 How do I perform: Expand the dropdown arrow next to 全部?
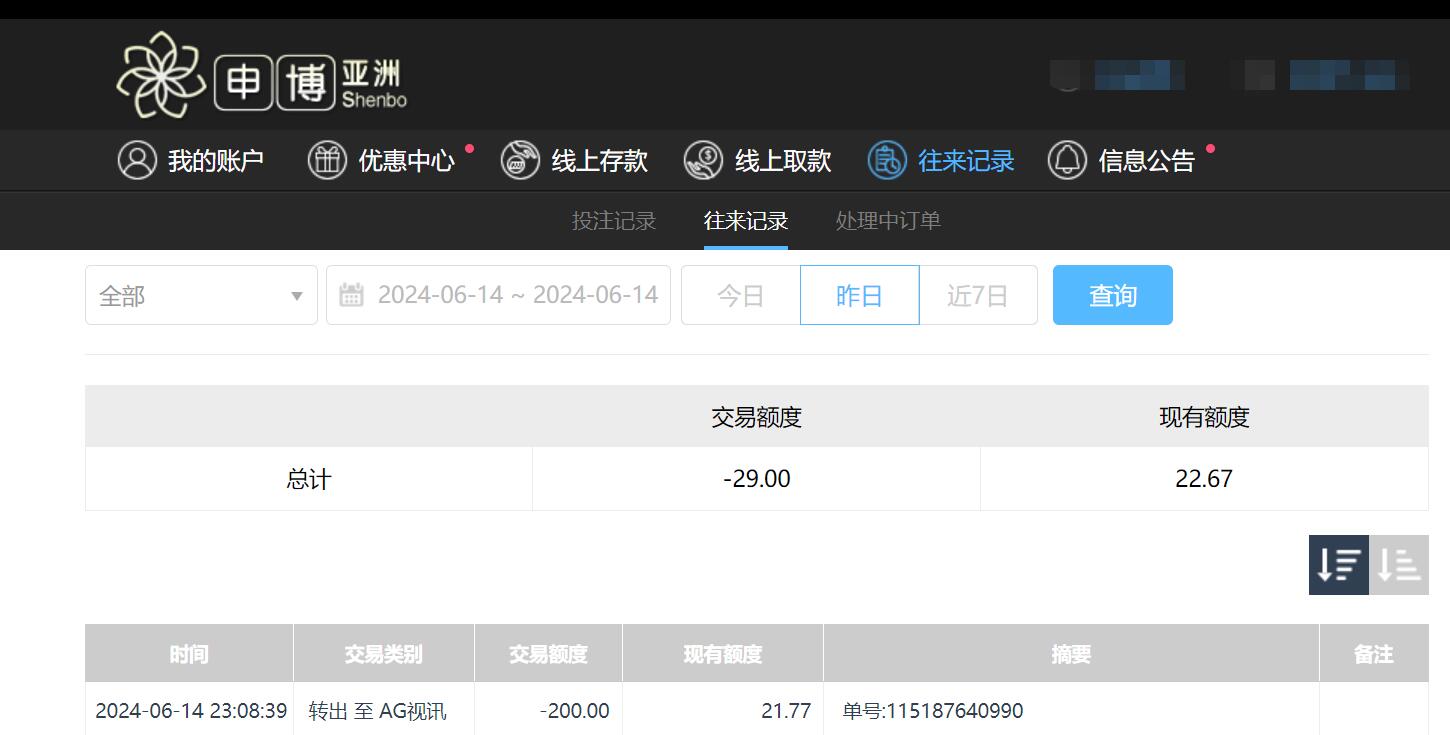296,294
